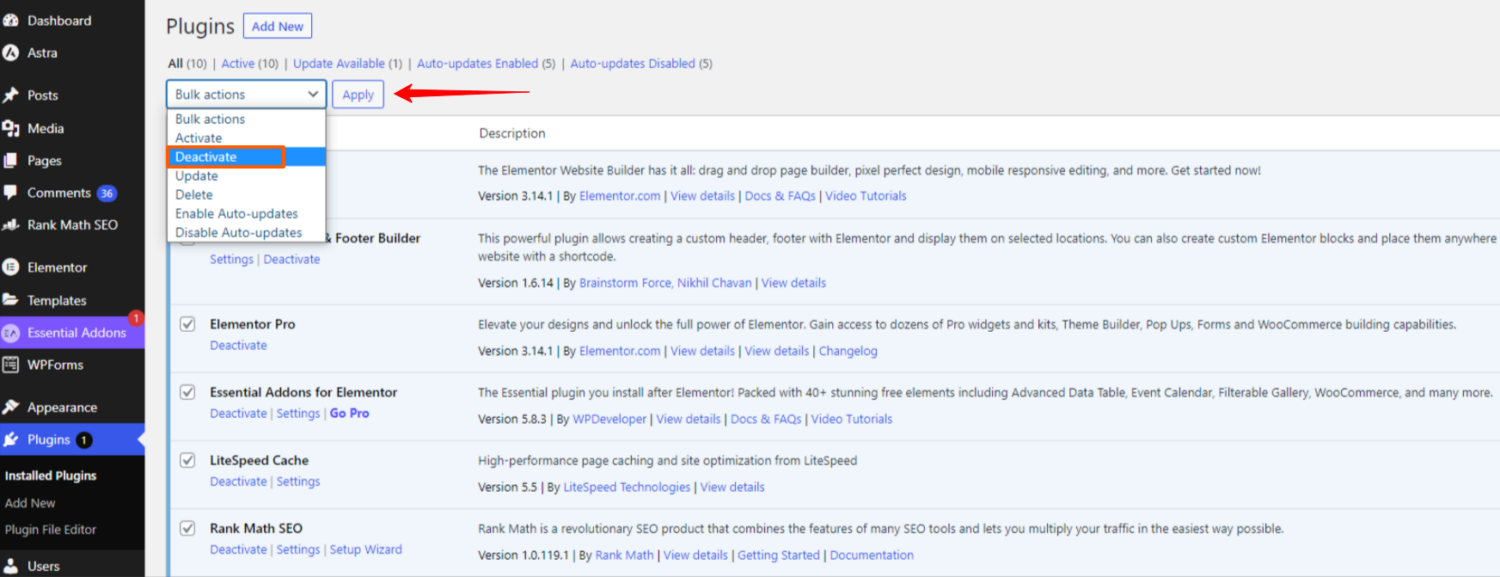Open Setup Wizard link for Rank Math
The image size is (1500, 577).
pyautogui.click(x=366, y=549)
